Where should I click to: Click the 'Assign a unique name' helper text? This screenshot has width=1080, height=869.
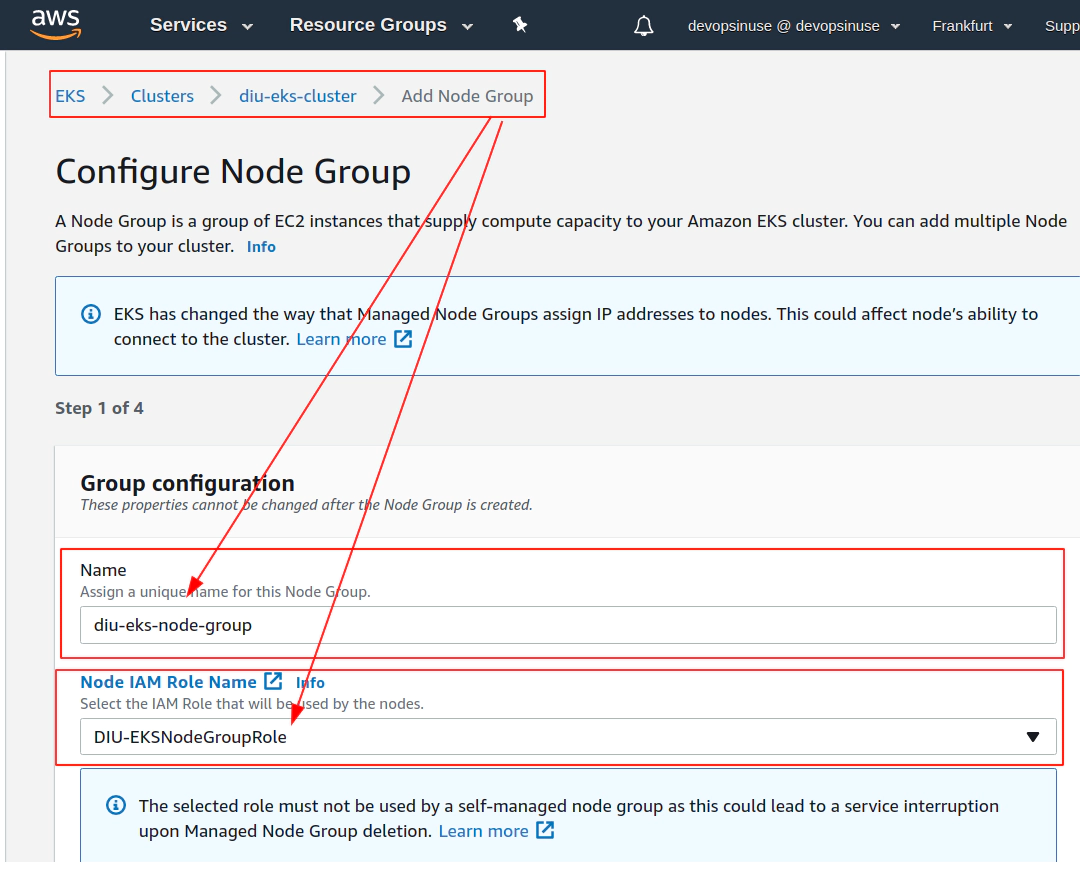click(225, 591)
